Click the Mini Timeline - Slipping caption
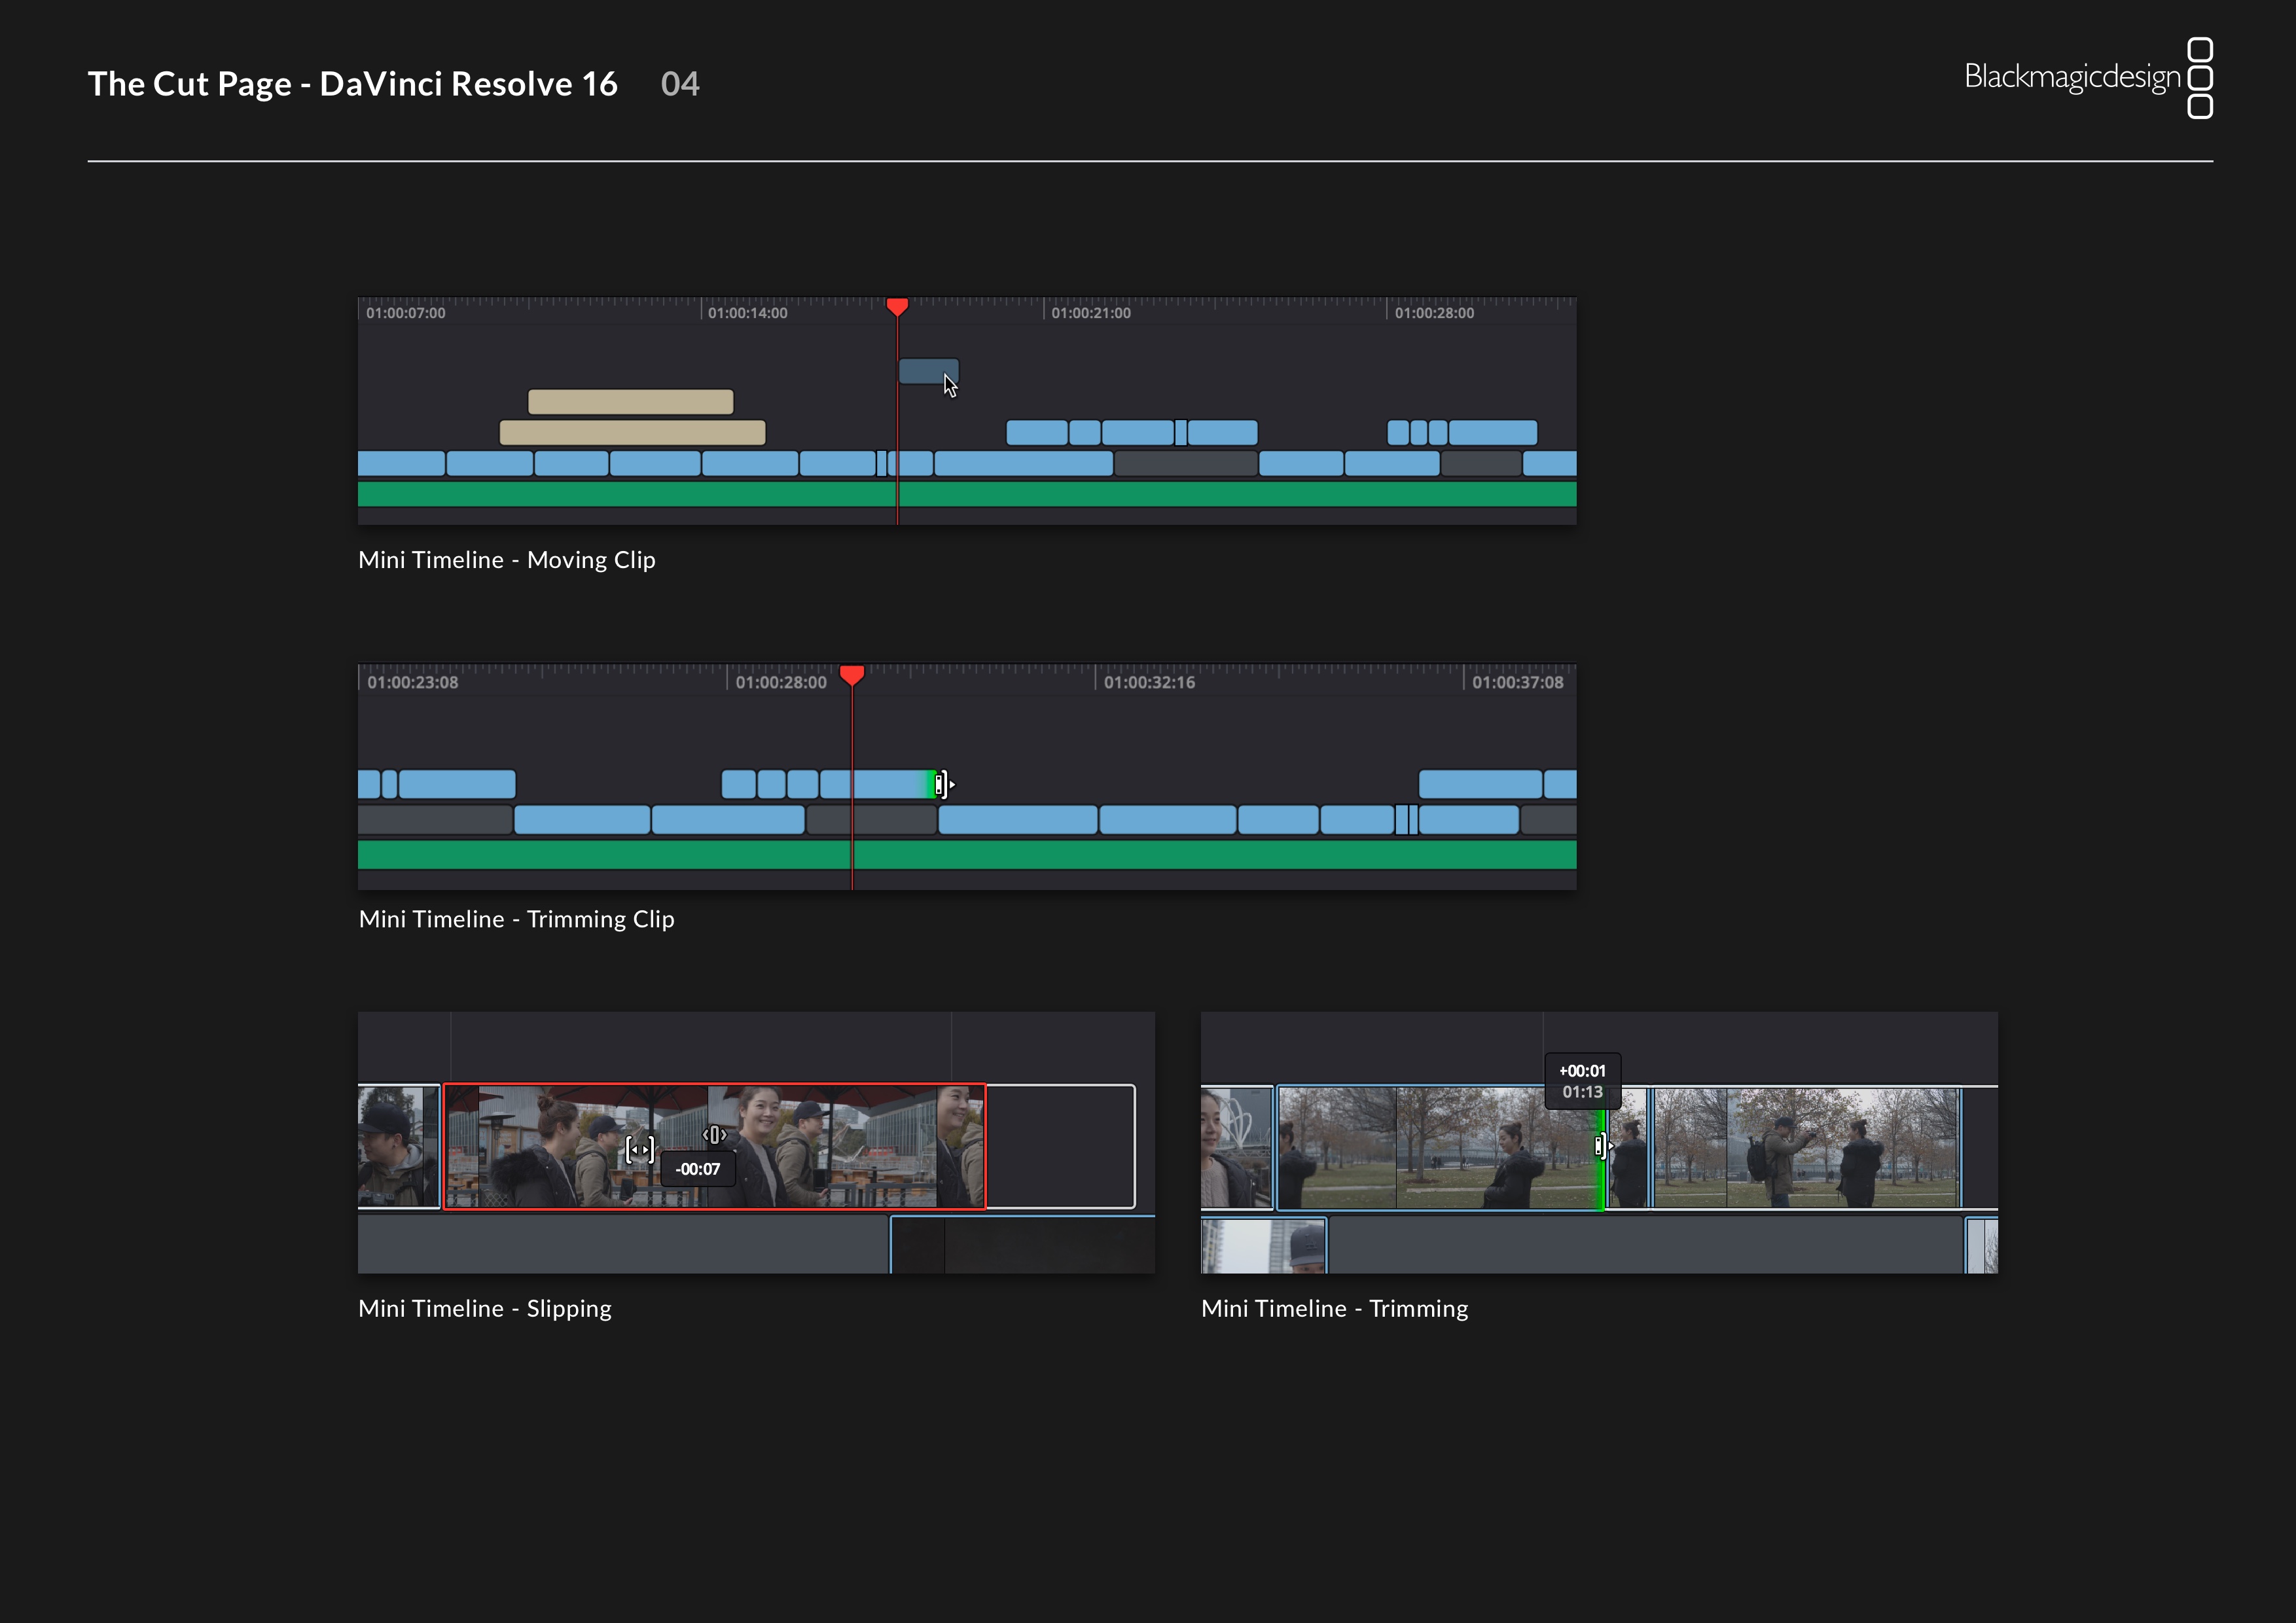Viewport: 2296px width, 1623px height. pyautogui.click(x=485, y=1308)
